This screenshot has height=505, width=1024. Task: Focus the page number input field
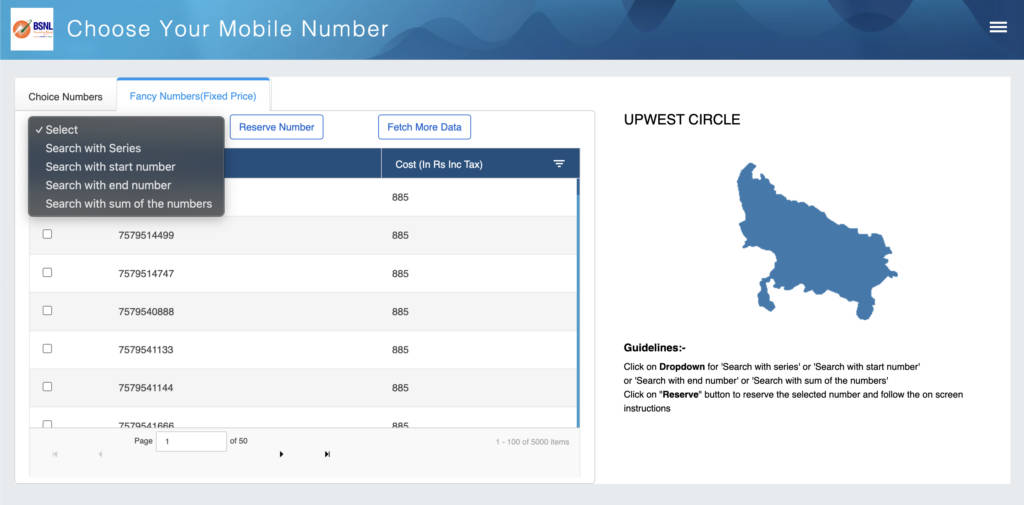[191, 442]
